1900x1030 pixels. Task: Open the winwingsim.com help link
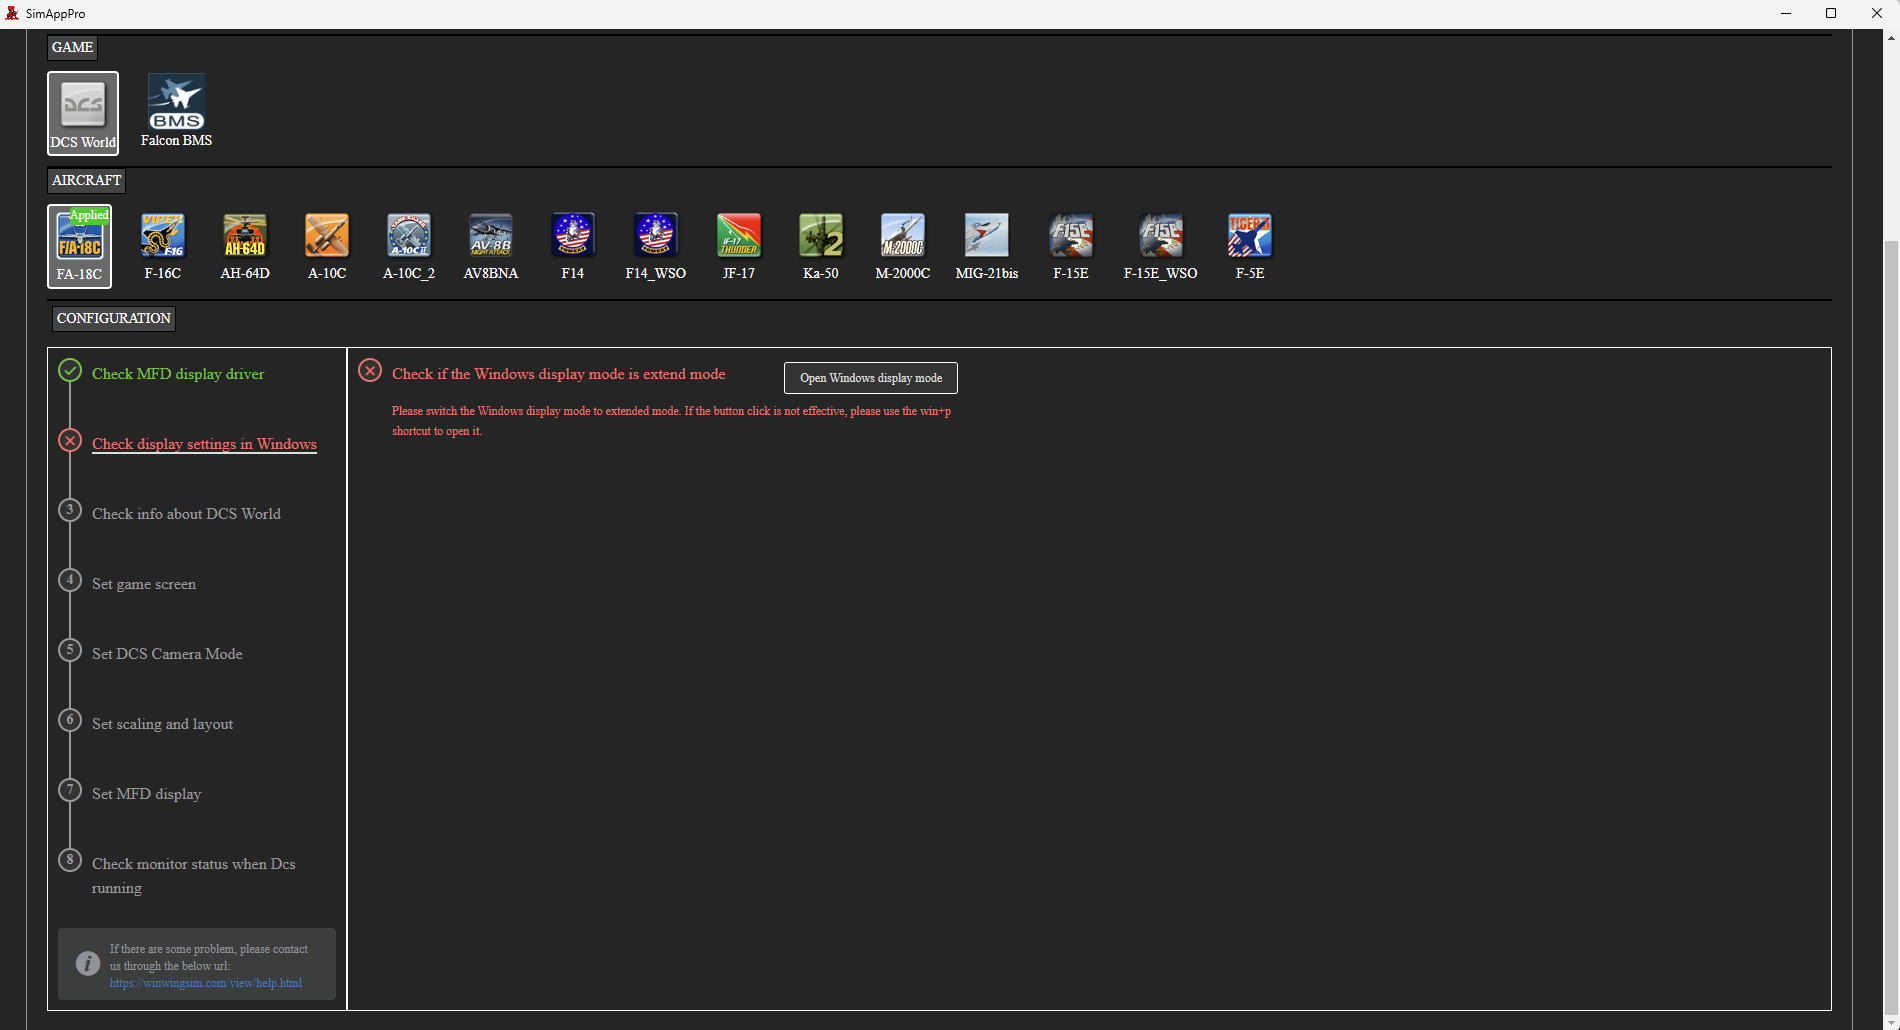pyautogui.click(x=206, y=983)
